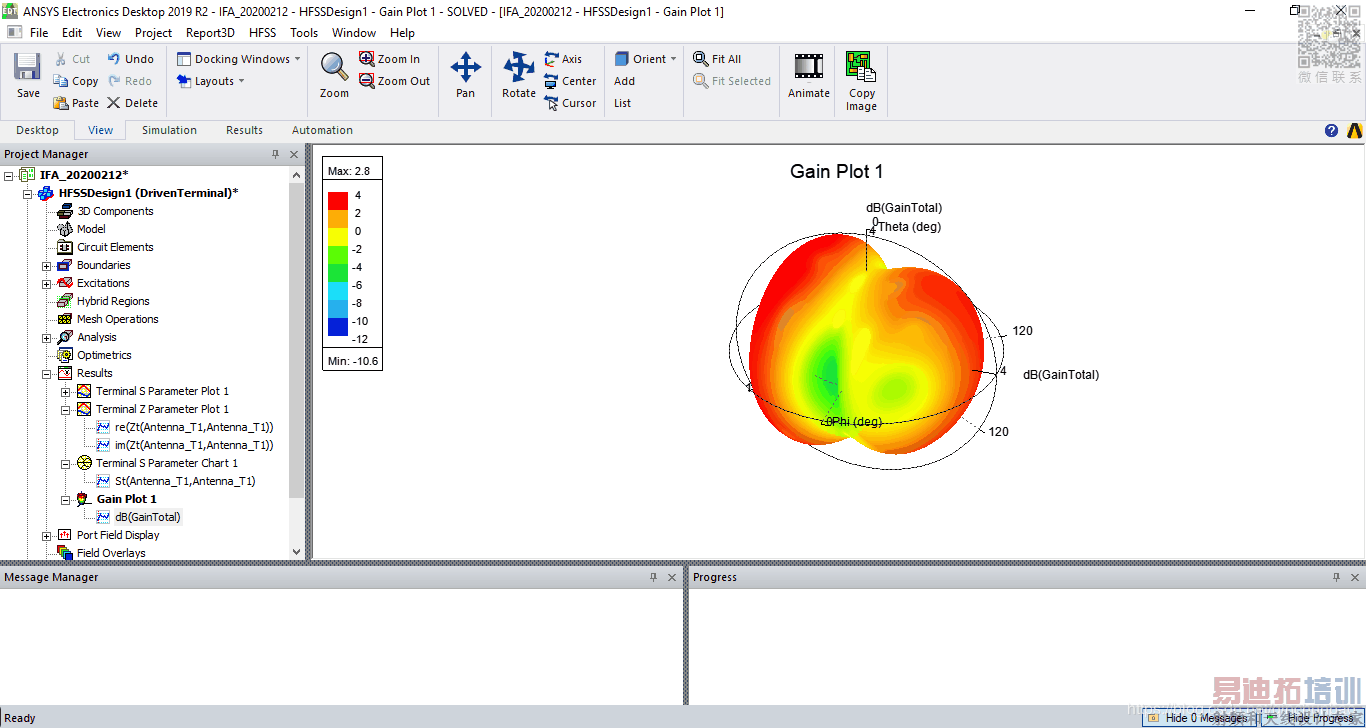Open help via the blue question mark icon

coord(1331,130)
